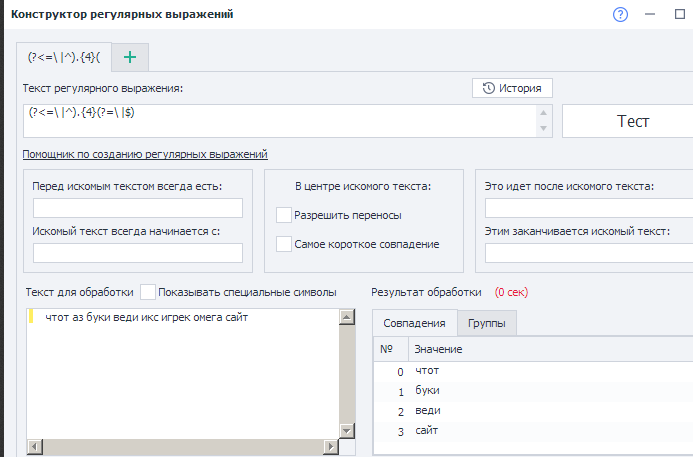The height and width of the screenshot is (457, 693).
Task: Click the window title 'Конструктор регулярных выражений'
Action: 122,14
